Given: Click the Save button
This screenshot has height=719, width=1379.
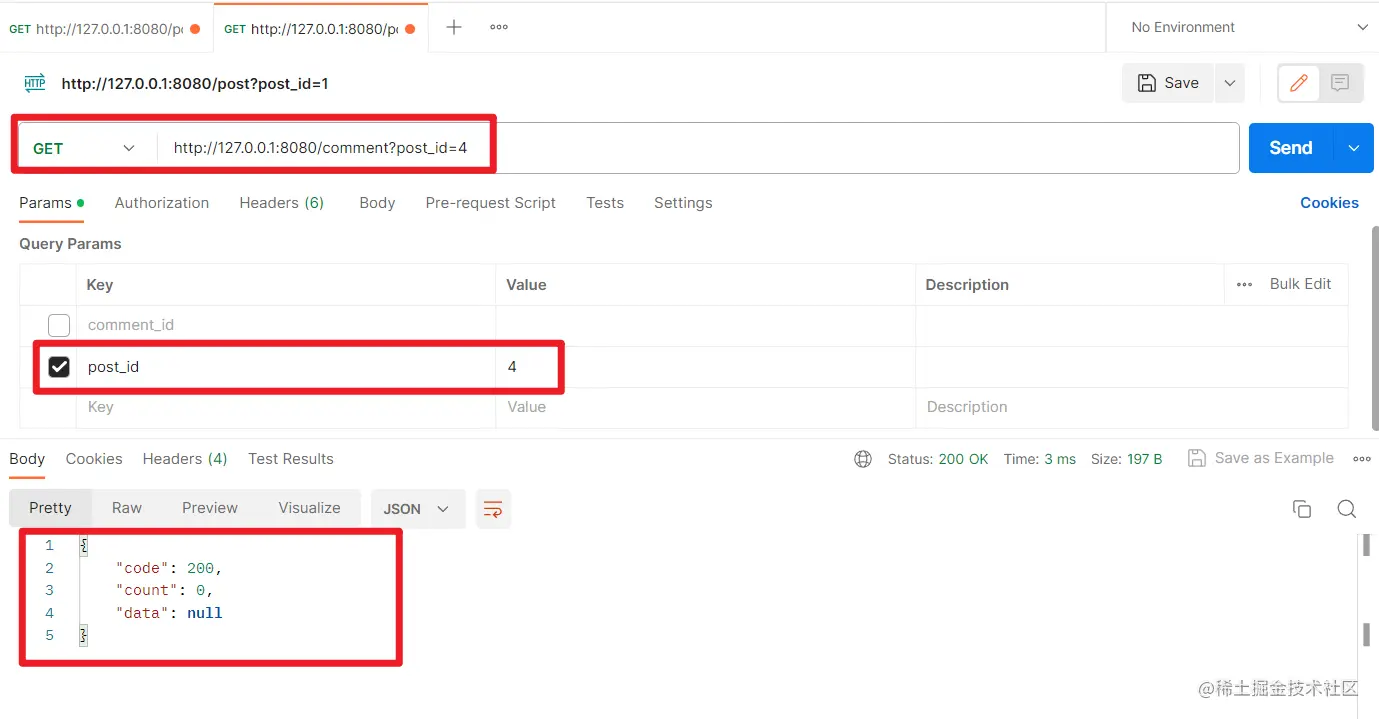Looking at the screenshot, I should coord(1168,83).
